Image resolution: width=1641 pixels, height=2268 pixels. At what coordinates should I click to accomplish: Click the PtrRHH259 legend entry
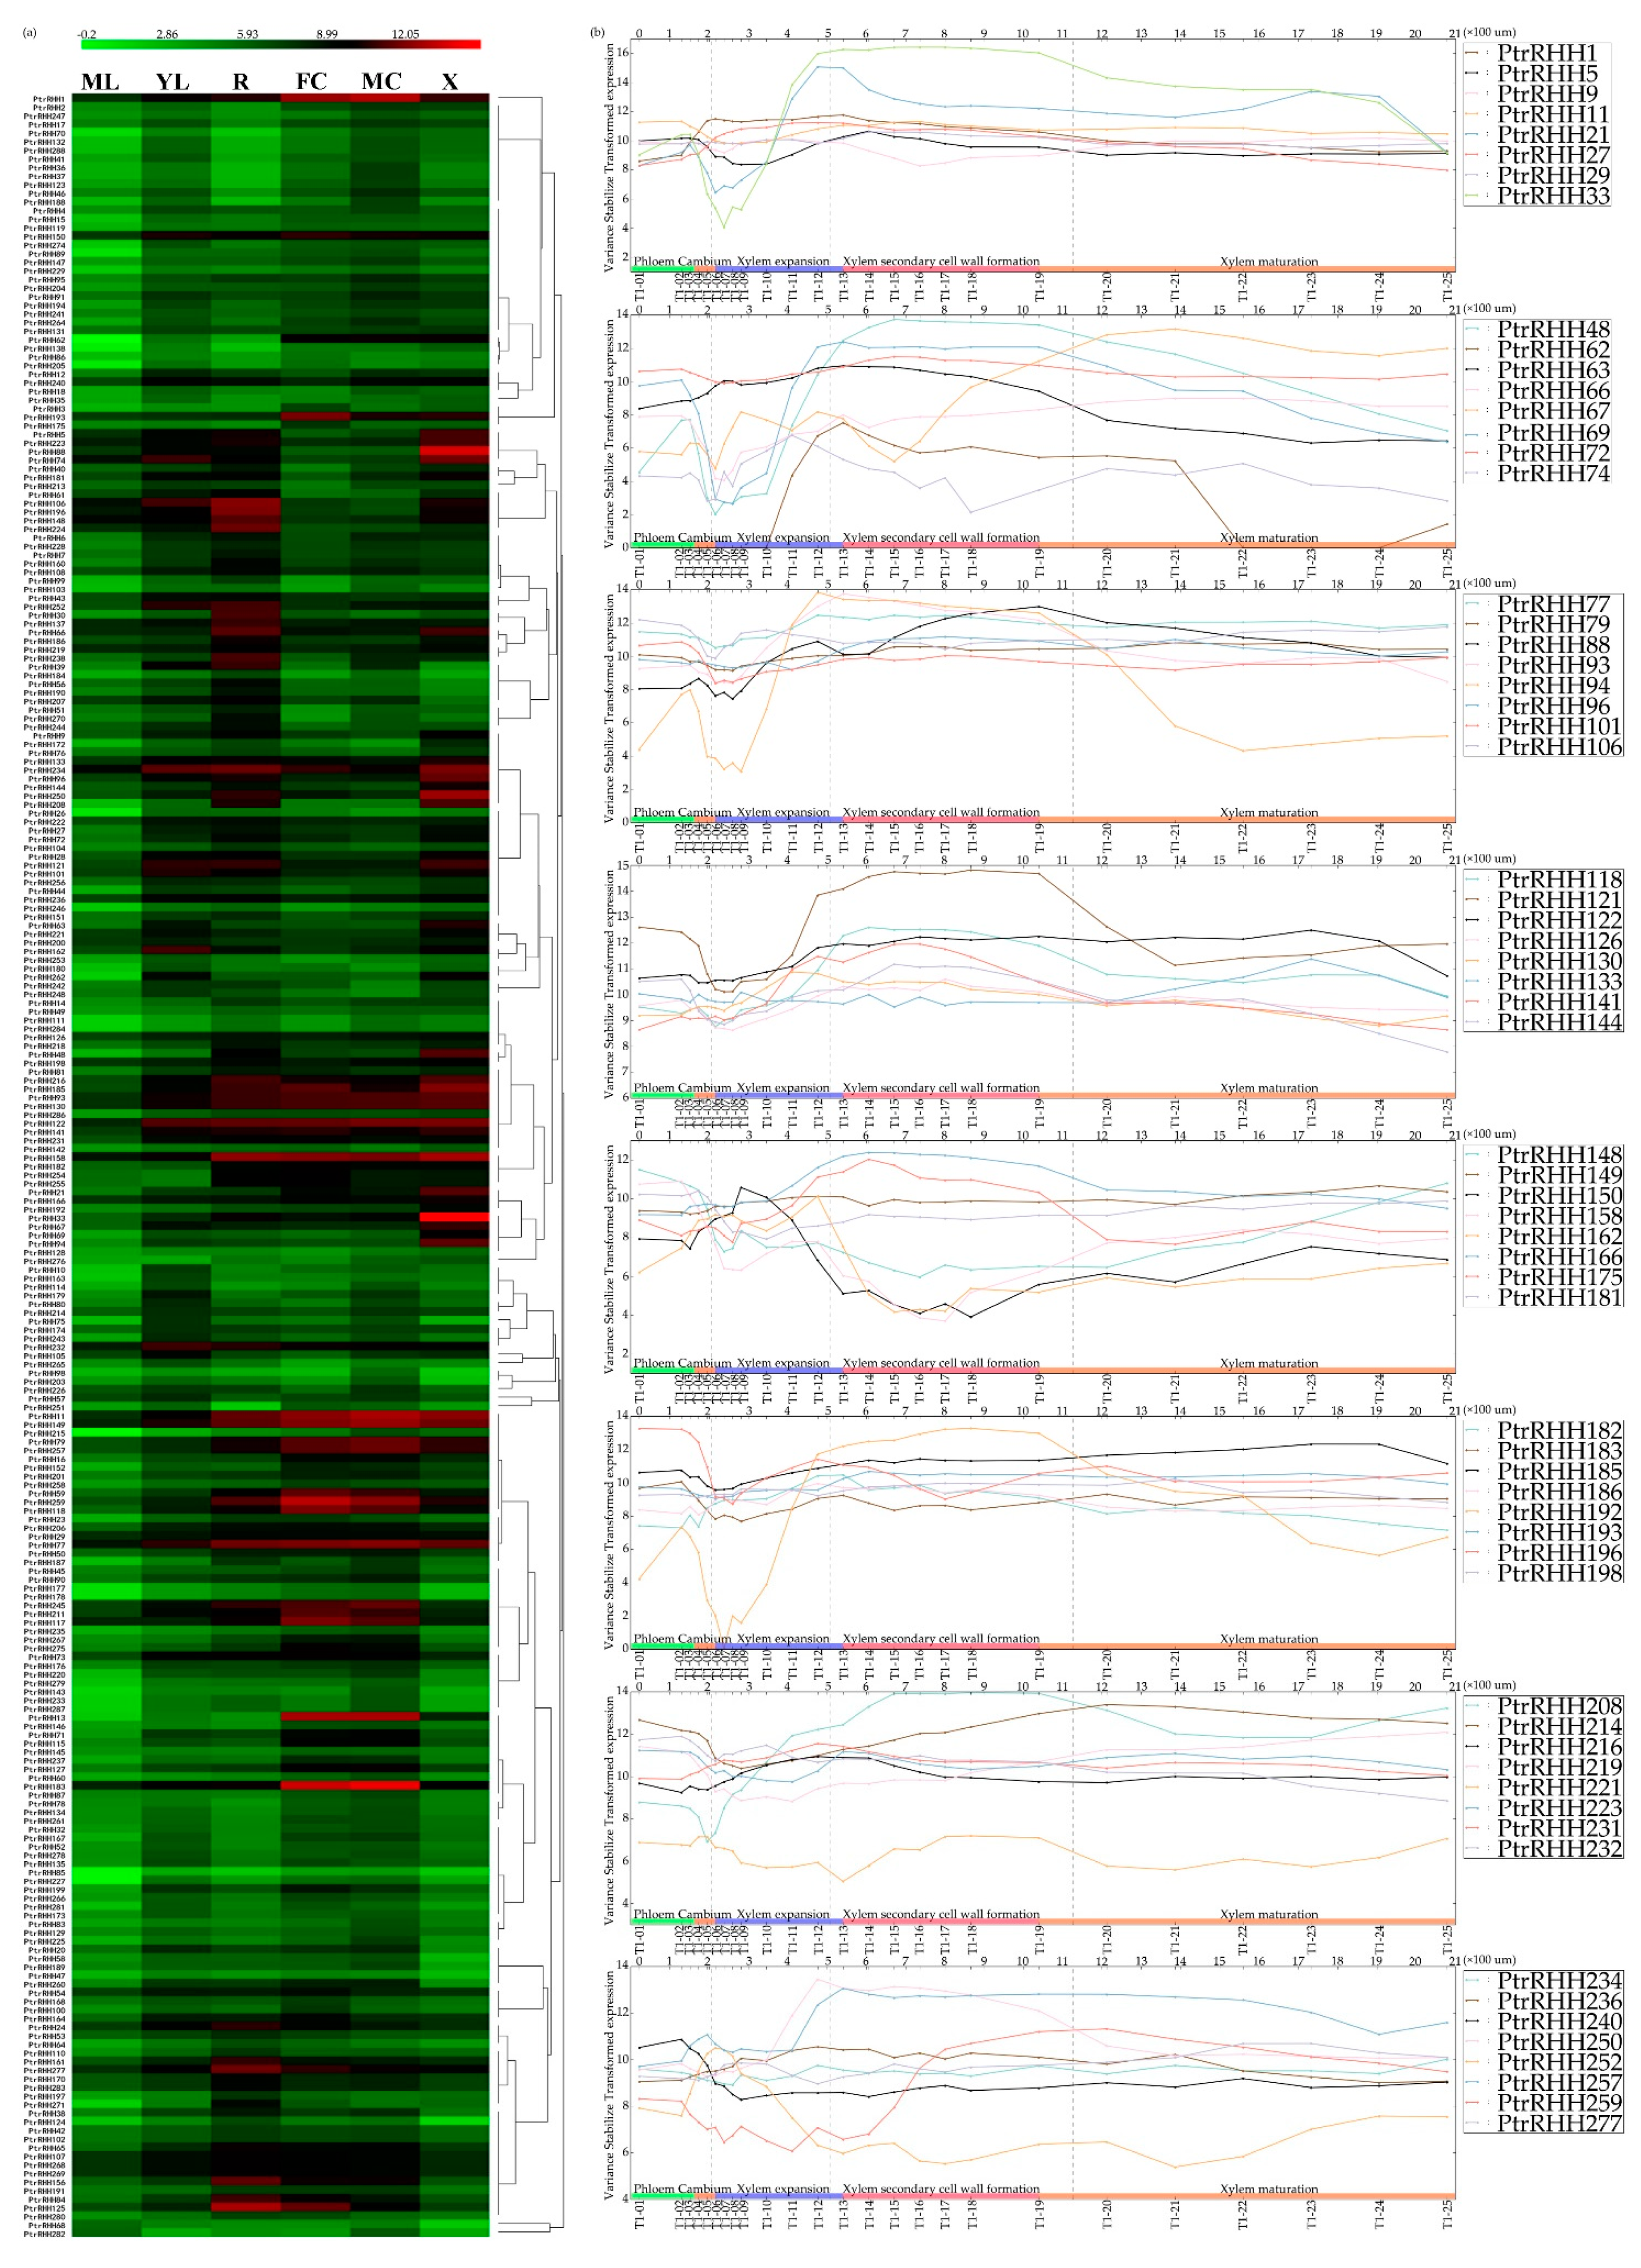click(1559, 2103)
